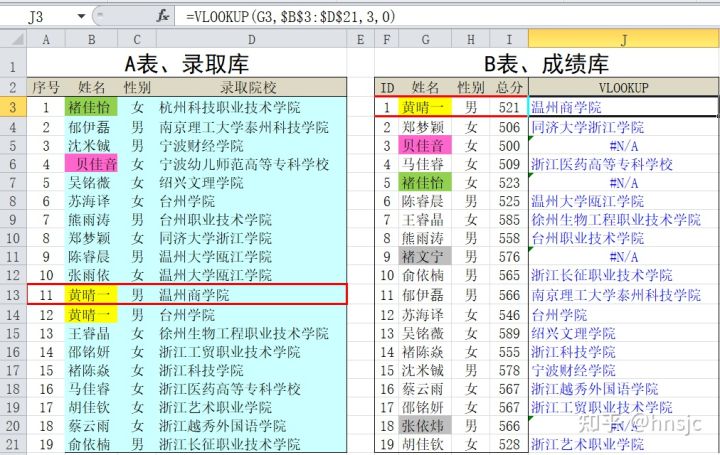The height and width of the screenshot is (455, 720).
Task: Click cell "杭州科技职业技术学院"
Action: coord(252,107)
